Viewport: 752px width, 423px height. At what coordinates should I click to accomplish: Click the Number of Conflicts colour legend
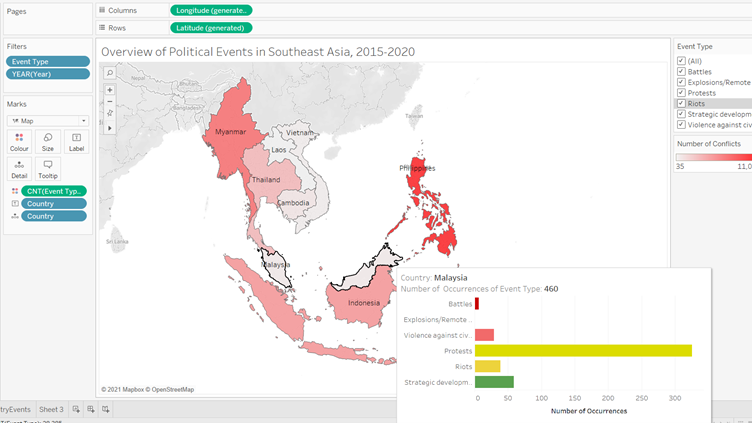pos(713,156)
